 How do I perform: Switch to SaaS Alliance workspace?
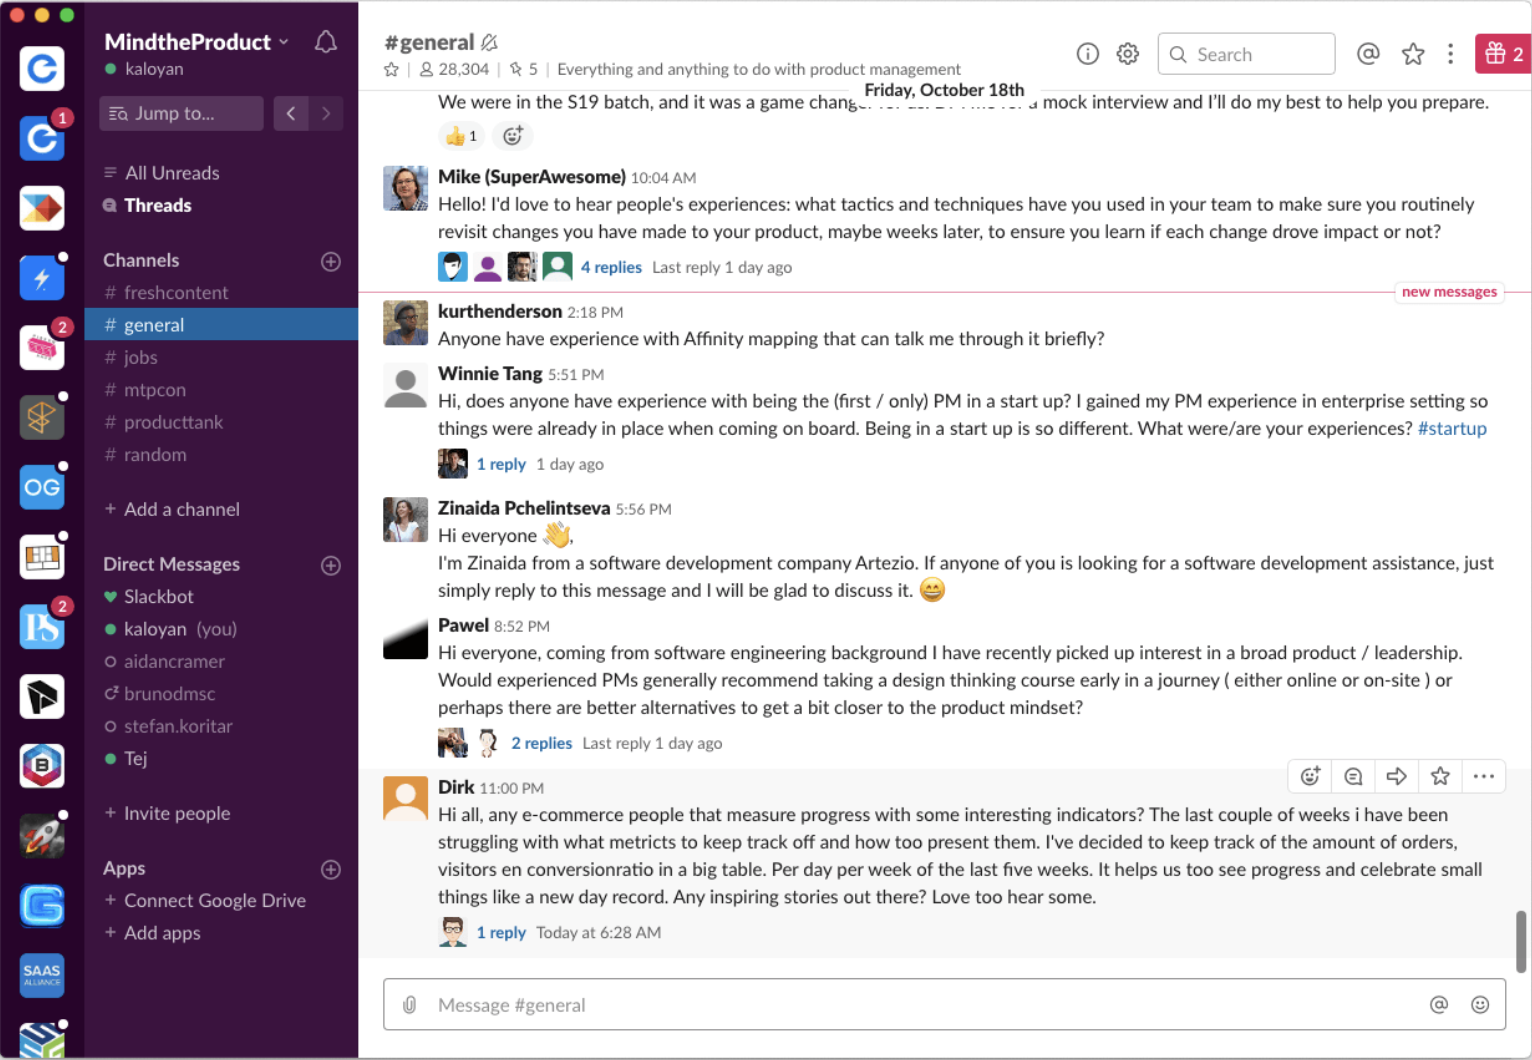[42, 975]
